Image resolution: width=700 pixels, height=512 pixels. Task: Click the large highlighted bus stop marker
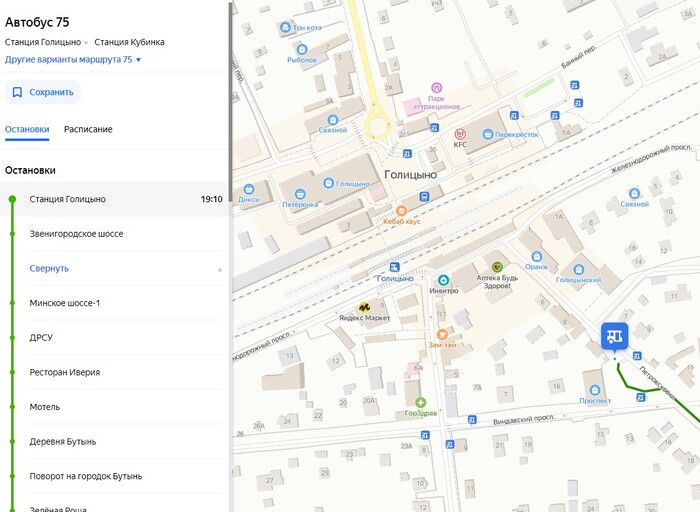(614, 336)
